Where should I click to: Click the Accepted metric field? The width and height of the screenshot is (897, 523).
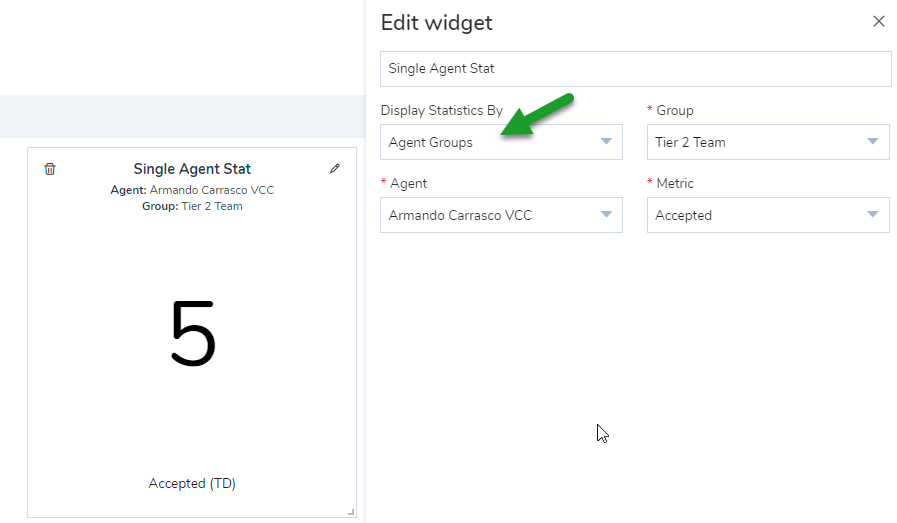tap(768, 215)
